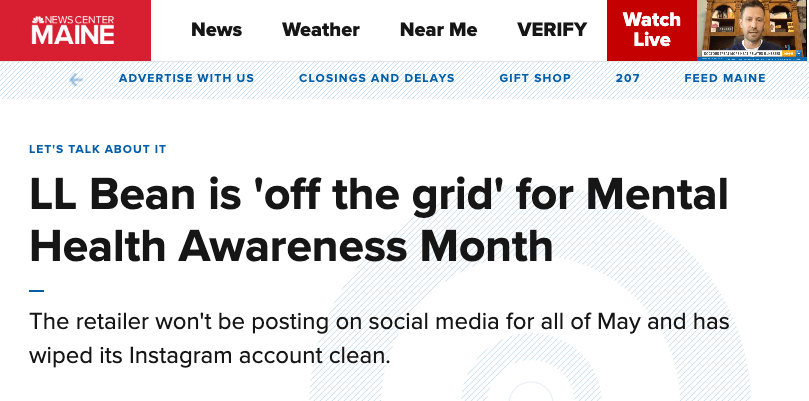Click the Let's Talk About It category label

click(x=98, y=149)
